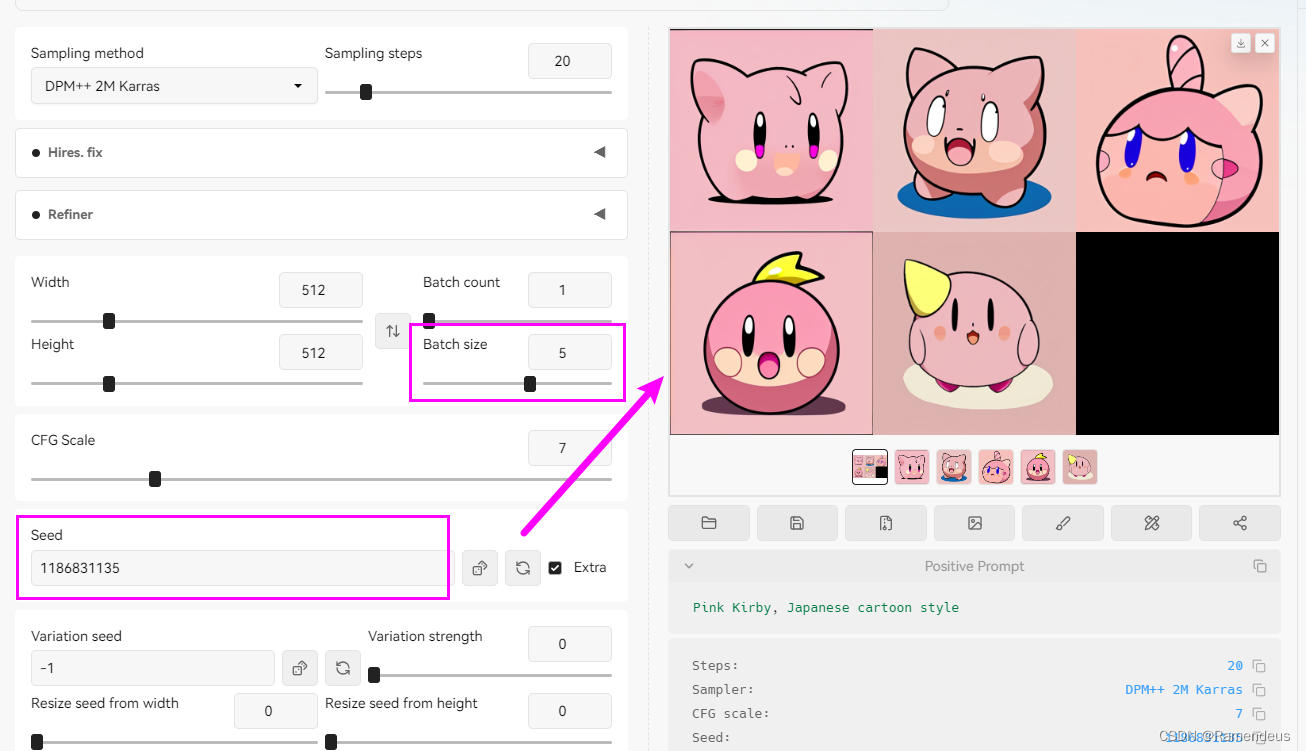Image resolution: width=1306 pixels, height=751 pixels.
Task: Open bottom-left round Kirby with yellow crest
Action: pyautogui.click(x=771, y=333)
